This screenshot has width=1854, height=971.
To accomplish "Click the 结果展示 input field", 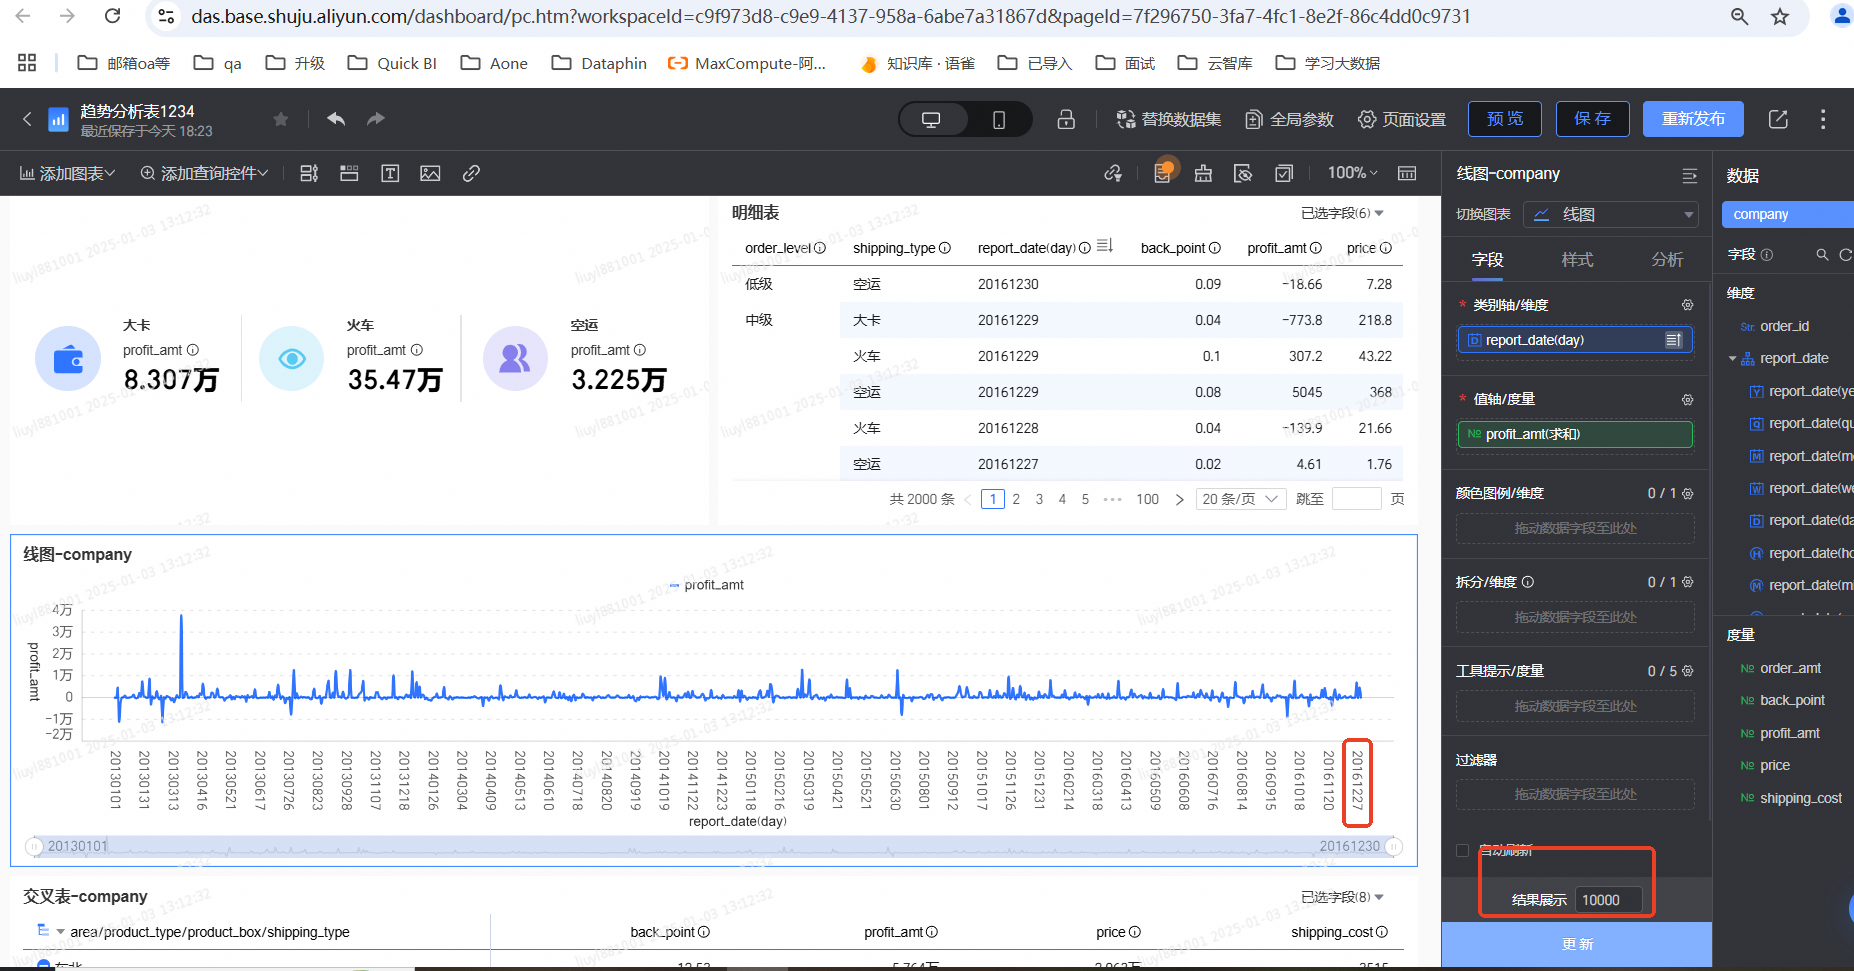I will click(x=1608, y=900).
